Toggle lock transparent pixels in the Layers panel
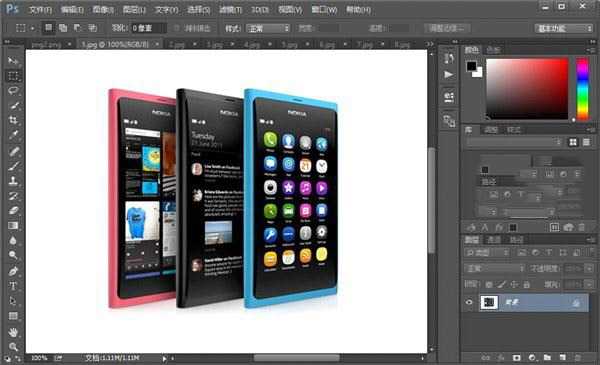The height and width of the screenshot is (365, 600). (489, 284)
